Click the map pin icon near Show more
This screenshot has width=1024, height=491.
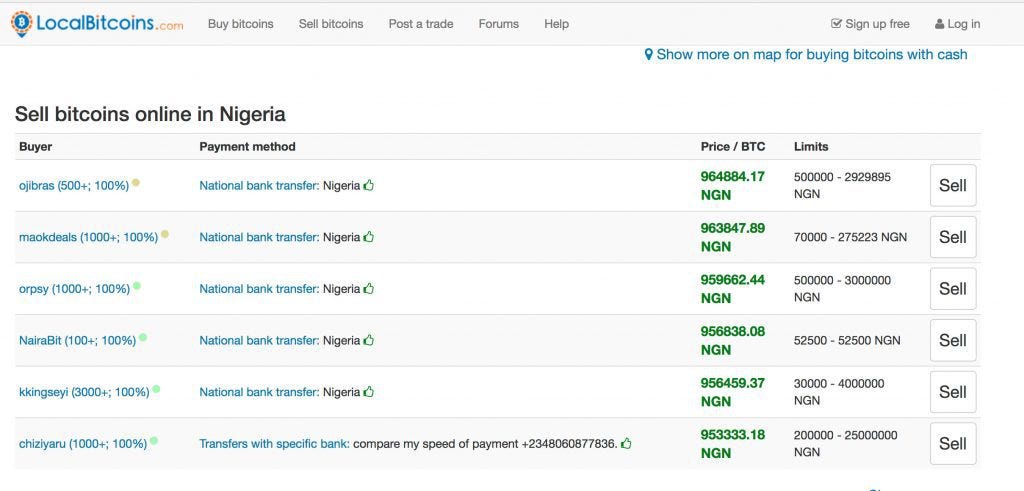pos(648,55)
